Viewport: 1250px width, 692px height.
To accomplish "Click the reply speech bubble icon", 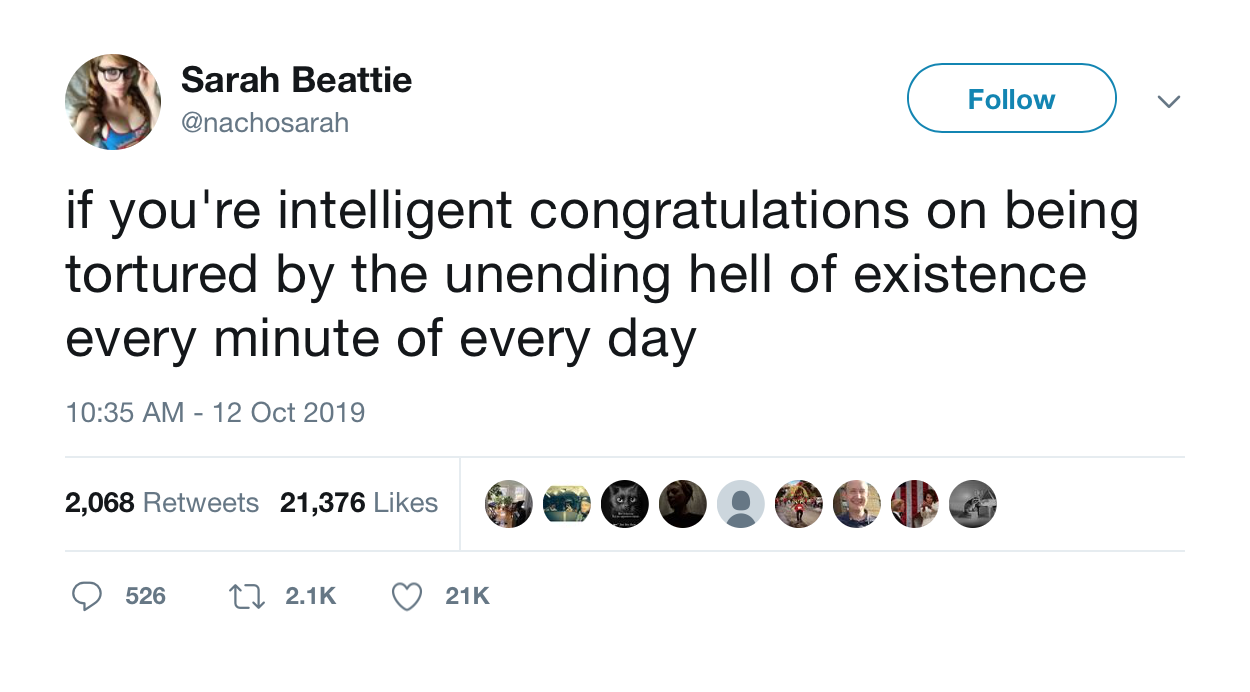I will pyautogui.click(x=87, y=597).
